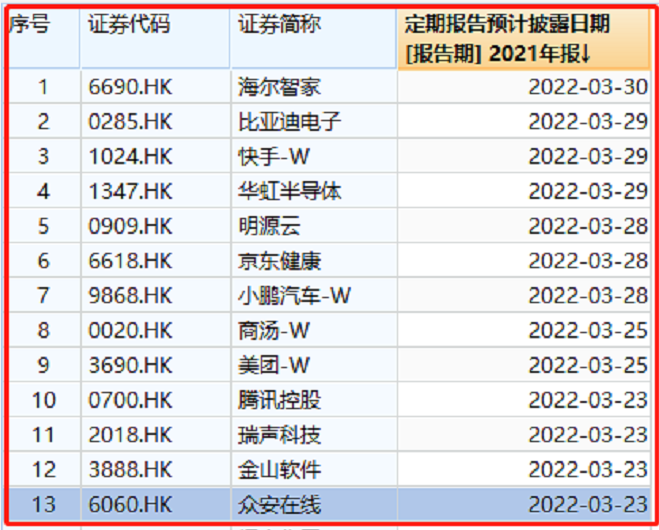Image resolution: width=659 pixels, height=530 pixels.
Task: Select the 比亚迪电子 name cell
Action: [314, 122]
